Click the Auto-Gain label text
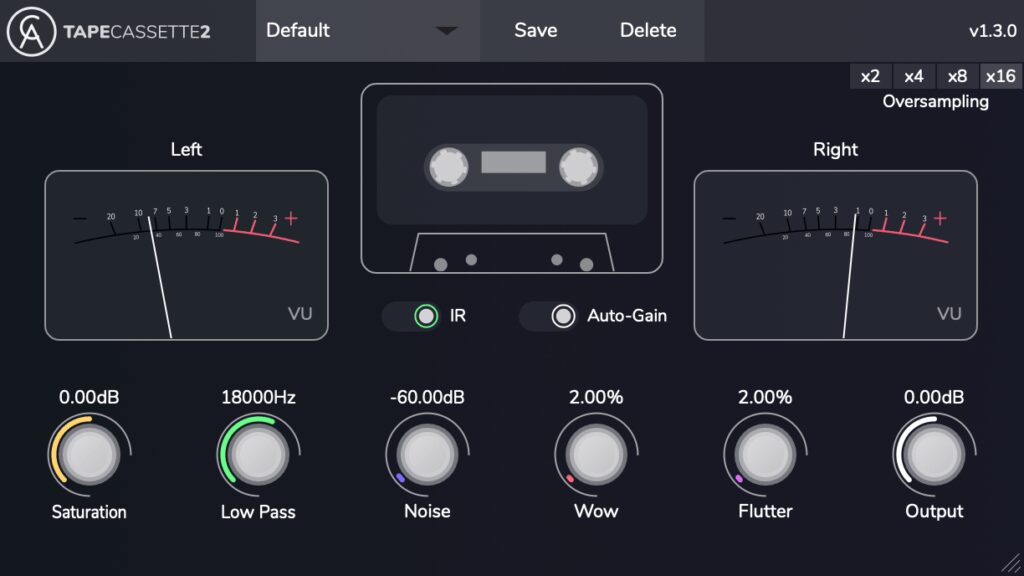The height and width of the screenshot is (576, 1024). pos(627,316)
